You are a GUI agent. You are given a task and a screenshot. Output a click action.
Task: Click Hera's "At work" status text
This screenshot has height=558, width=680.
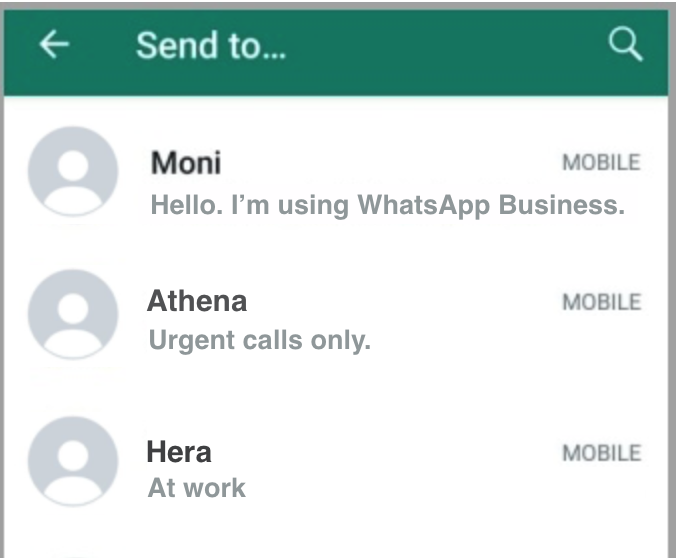click(x=196, y=488)
